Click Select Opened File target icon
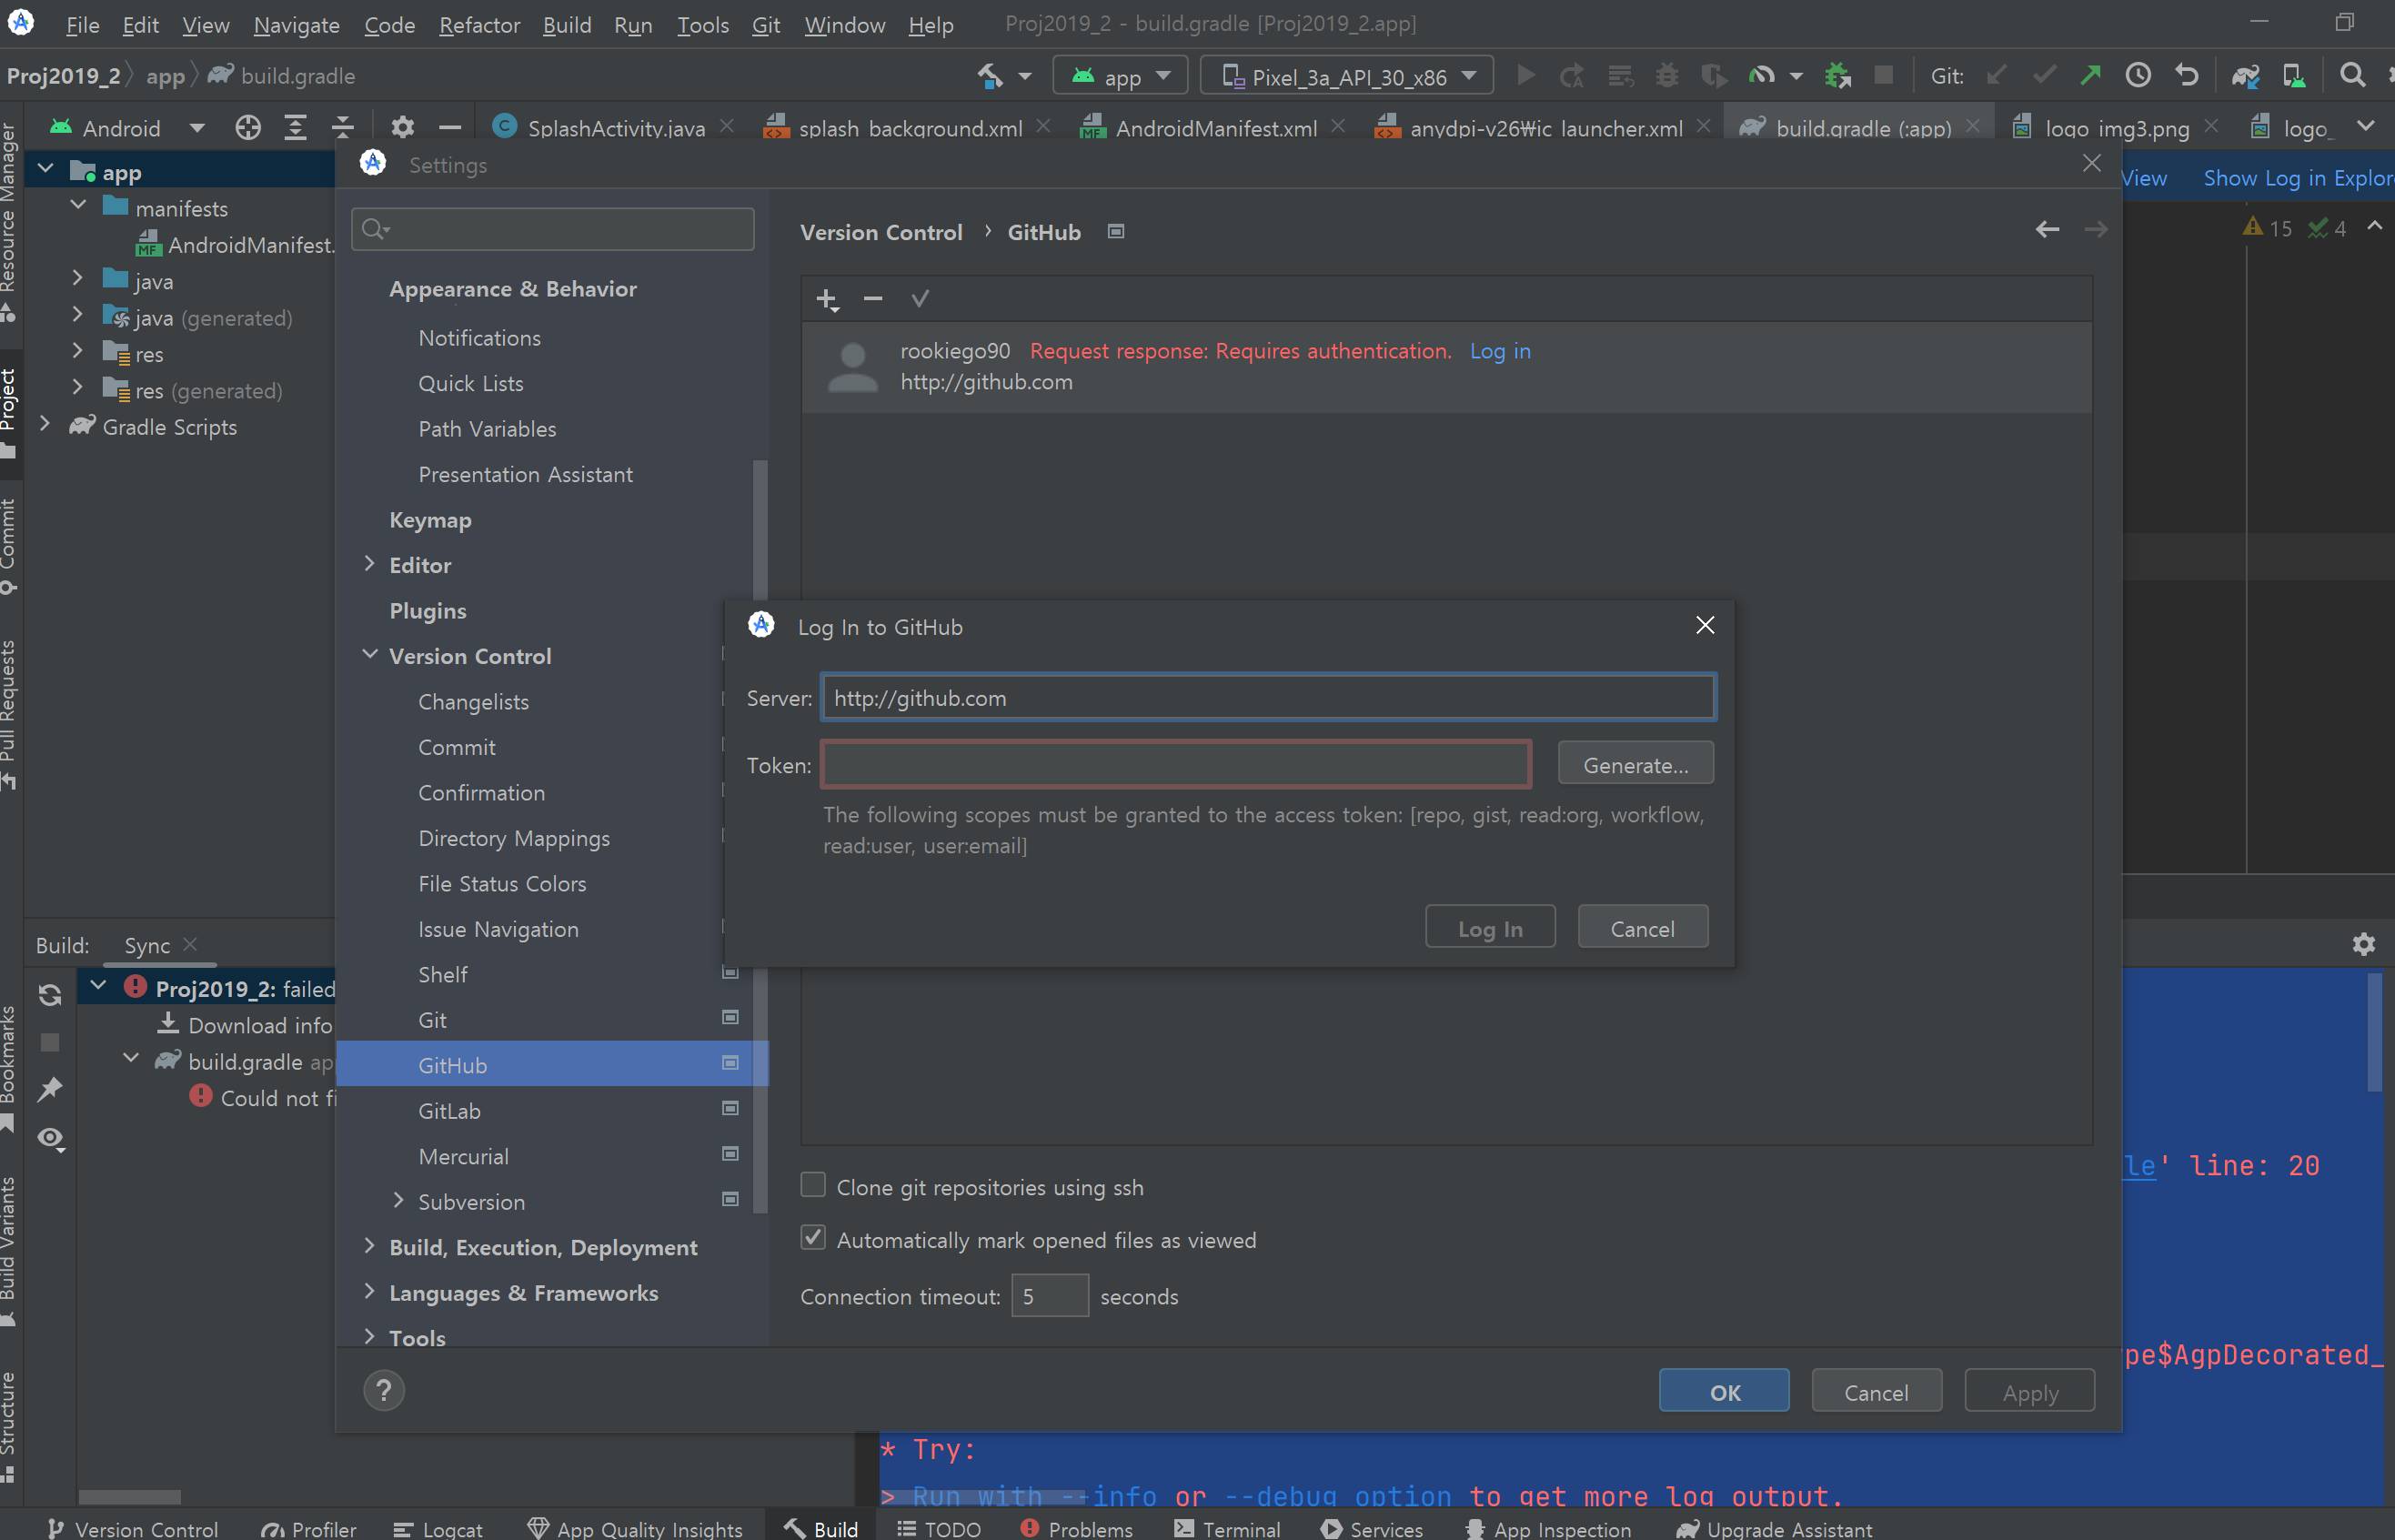The width and height of the screenshot is (2395, 1540). point(248,128)
